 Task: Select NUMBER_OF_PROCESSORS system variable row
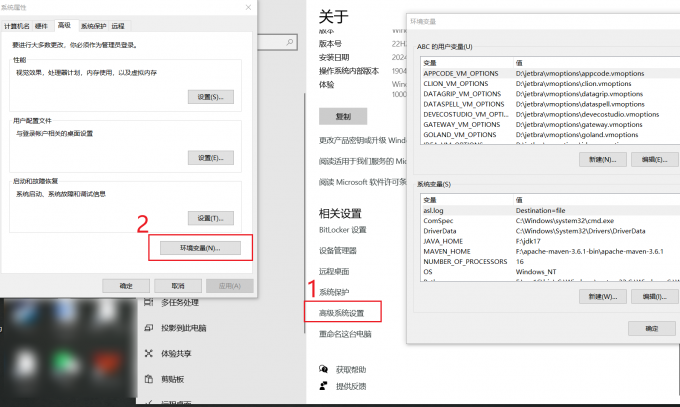point(550,262)
